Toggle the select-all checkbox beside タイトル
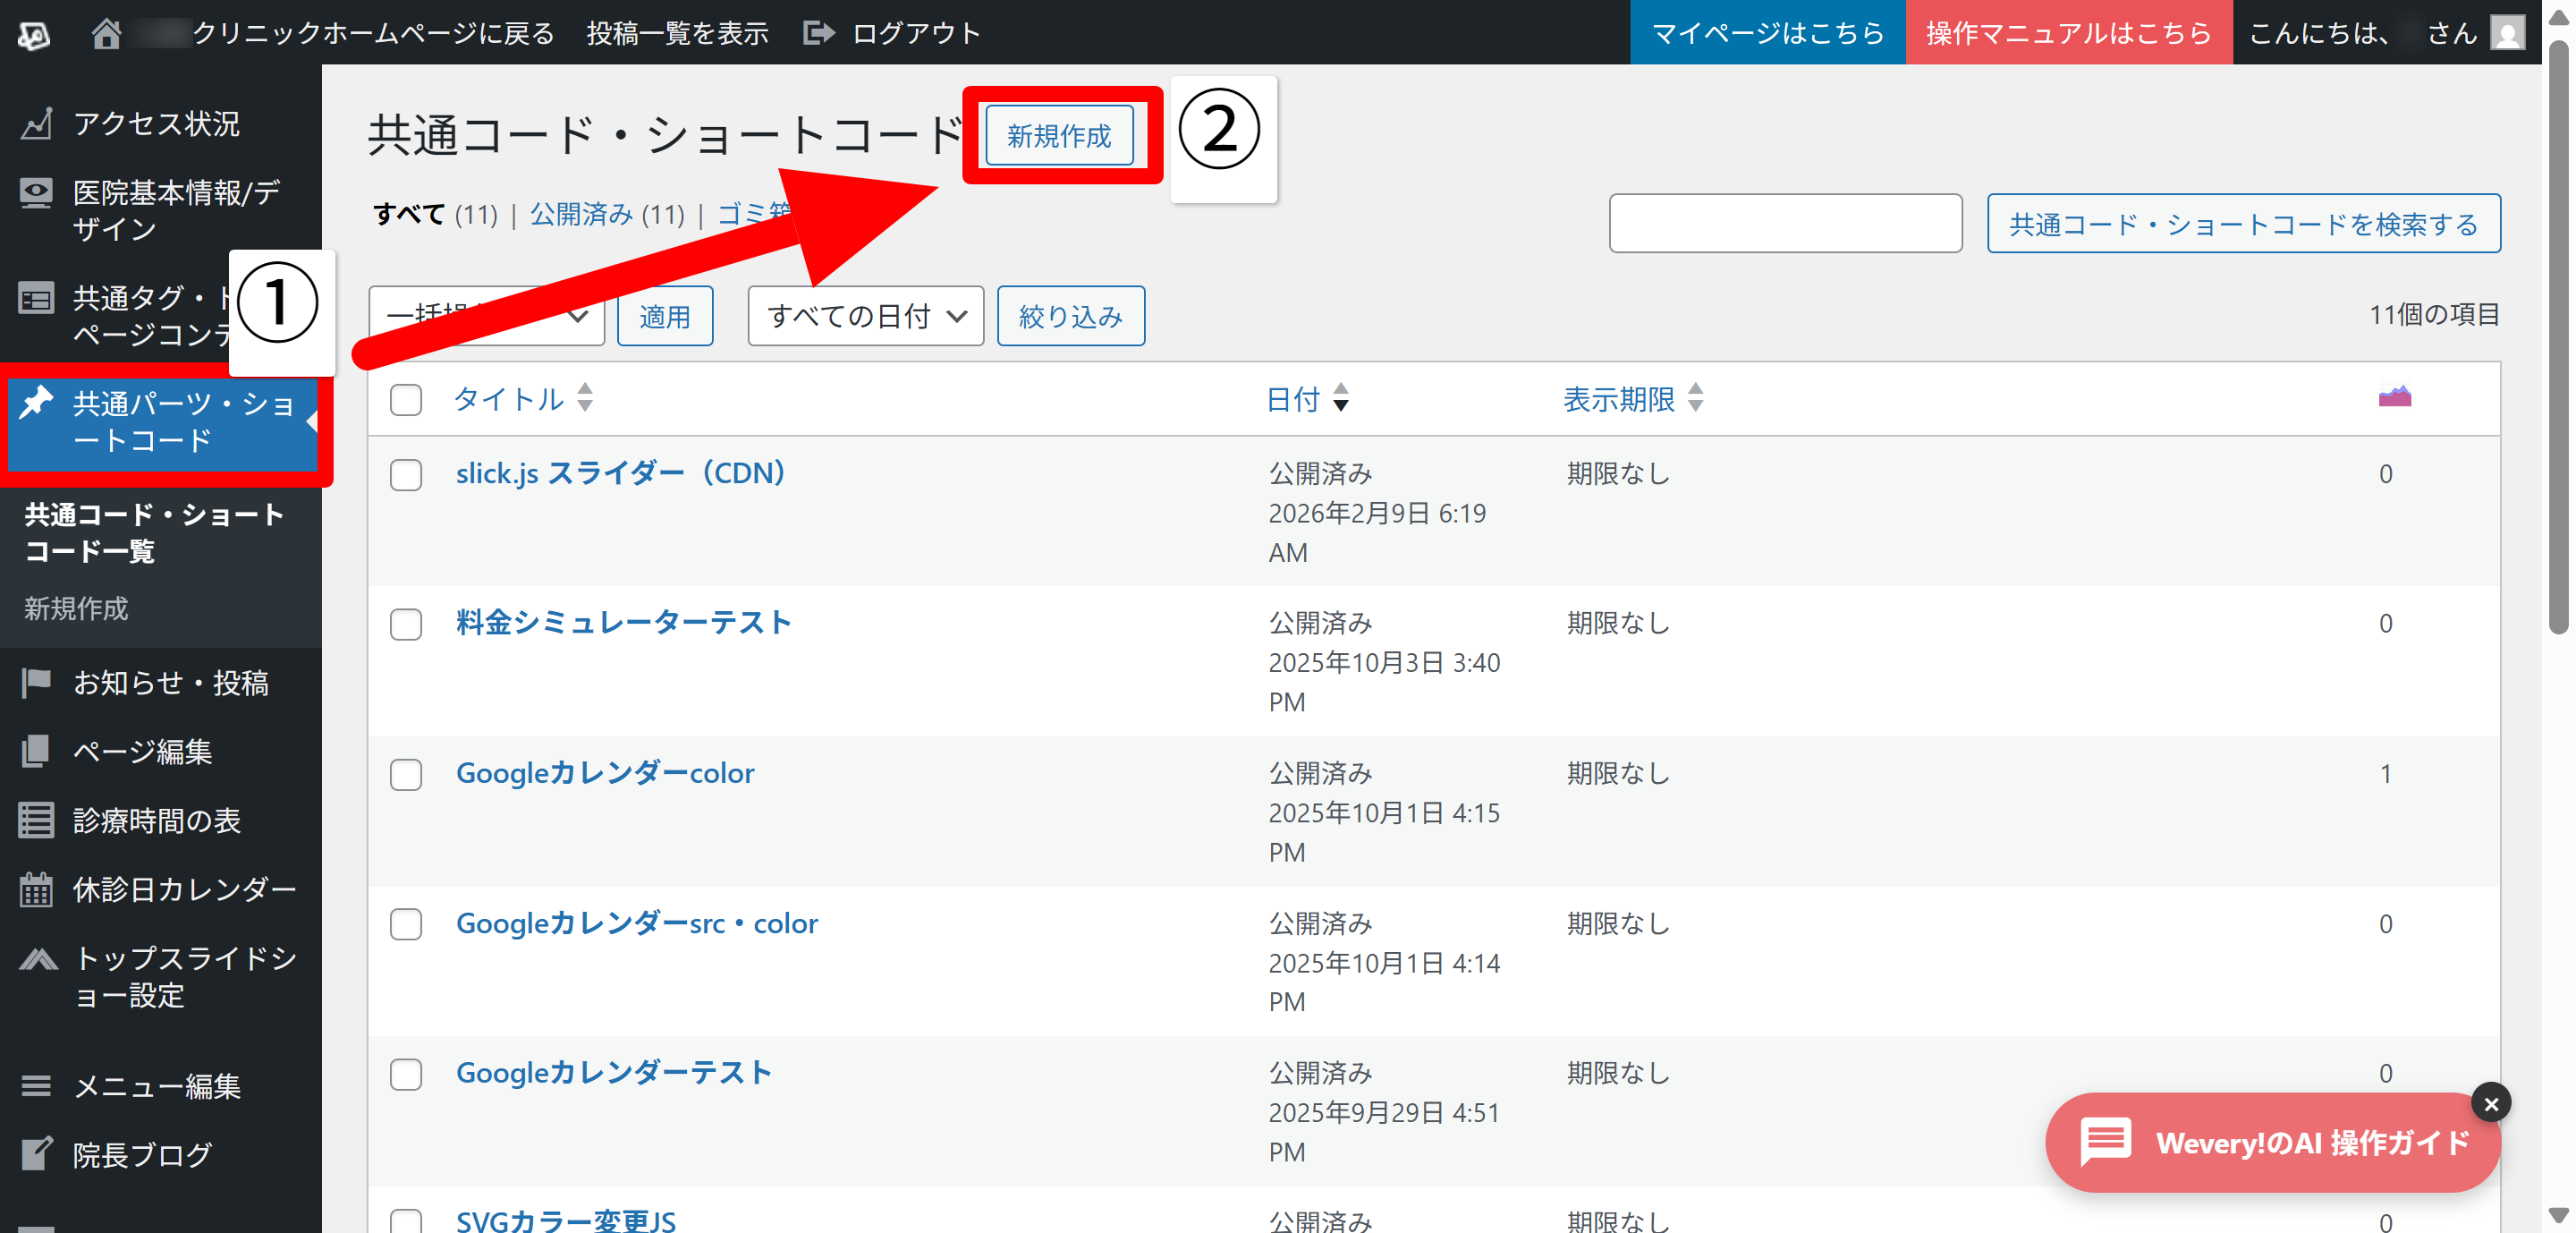This screenshot has width=2576, height=1233. pos(406,399)
